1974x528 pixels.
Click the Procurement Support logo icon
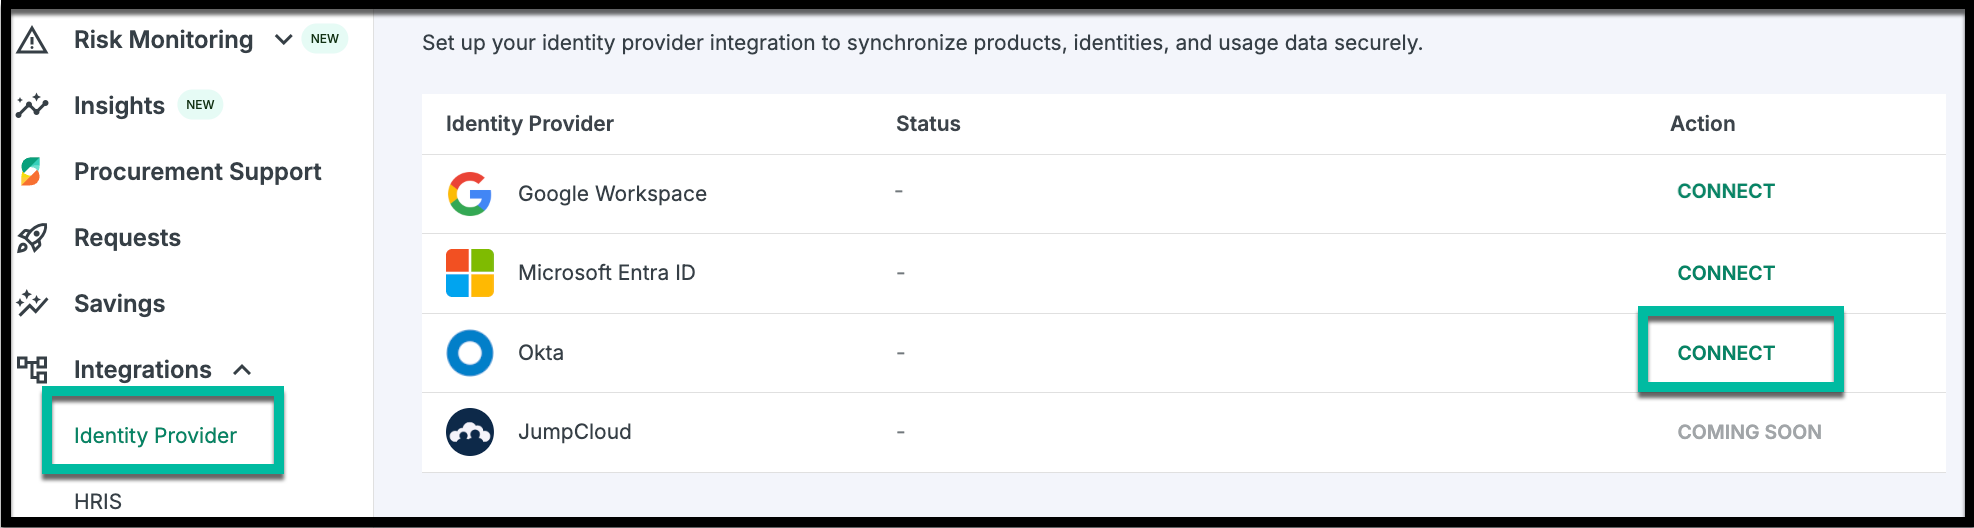(x=31, y=172)
